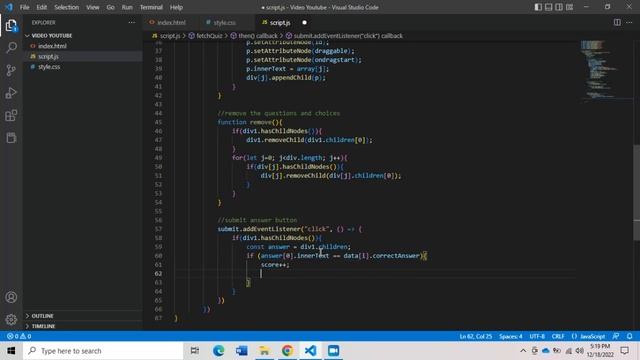Image resolution: width=640 pixels, height=360 pixels.
Task: Select the script.js editor tab
Action: (x=280, y=22)
